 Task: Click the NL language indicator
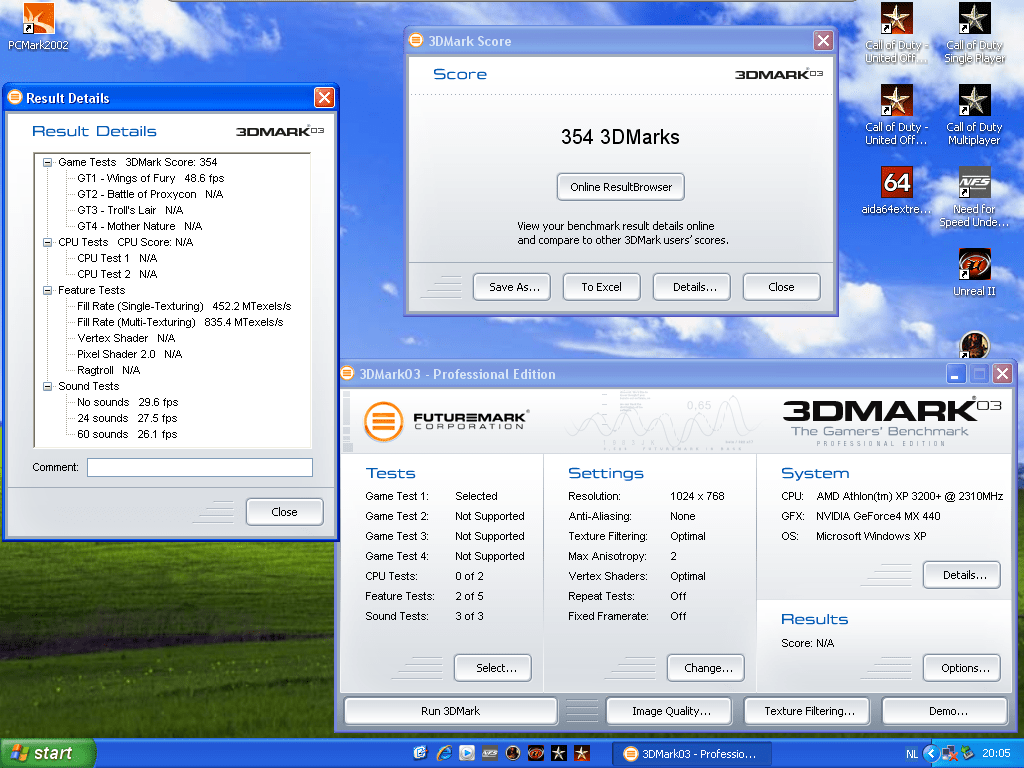(x=912, y=754)
